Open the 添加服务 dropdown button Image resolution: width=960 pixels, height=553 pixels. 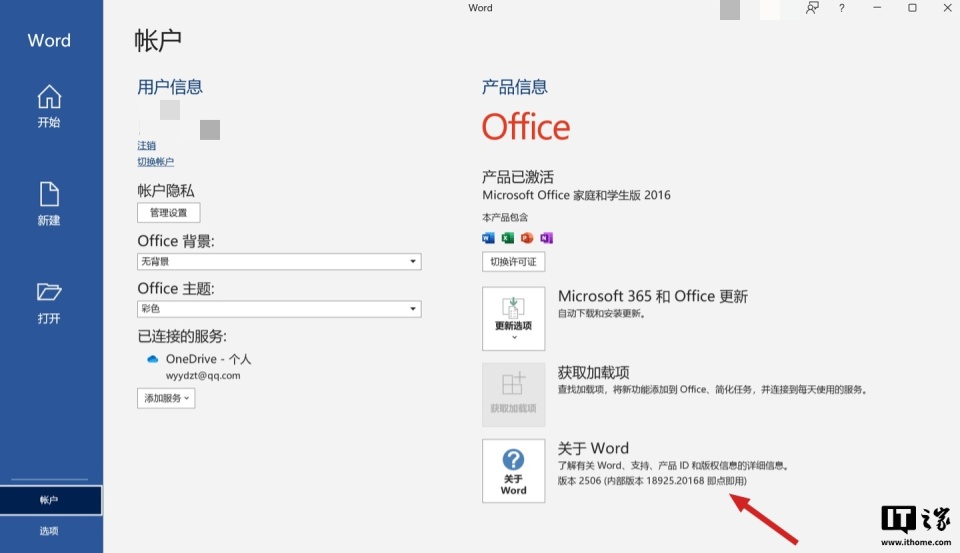coord(166,398)
